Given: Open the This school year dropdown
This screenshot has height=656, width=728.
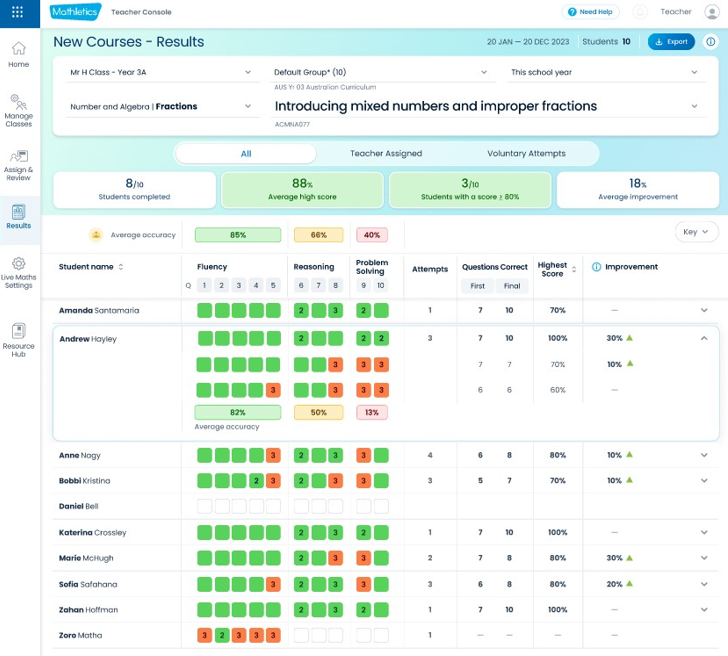Looking at the screenshot, I should point(605,72).
